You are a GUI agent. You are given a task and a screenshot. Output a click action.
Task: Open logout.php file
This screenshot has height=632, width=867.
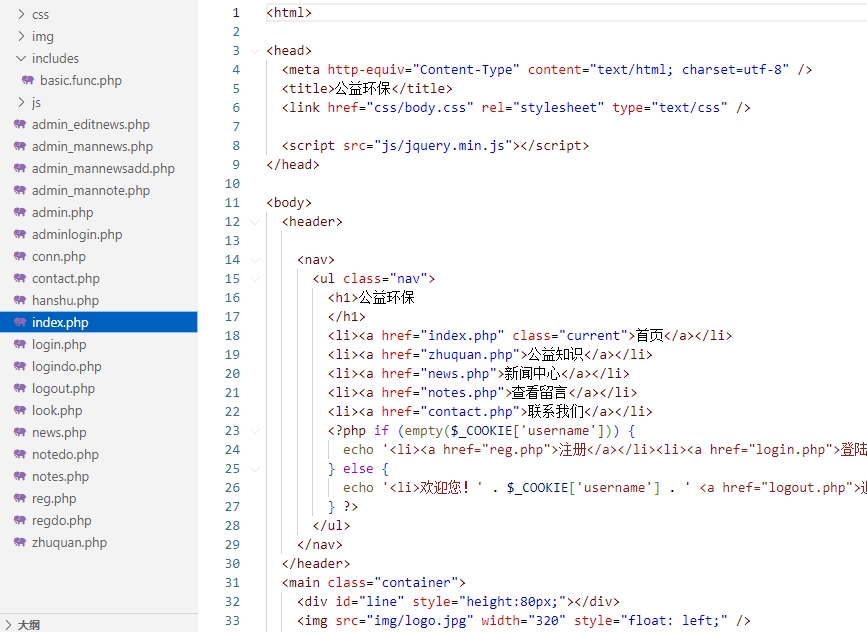click(x=63, y=389)
